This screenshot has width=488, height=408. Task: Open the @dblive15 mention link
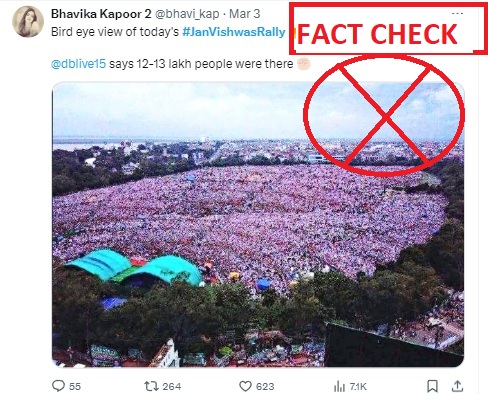(78, 64)
